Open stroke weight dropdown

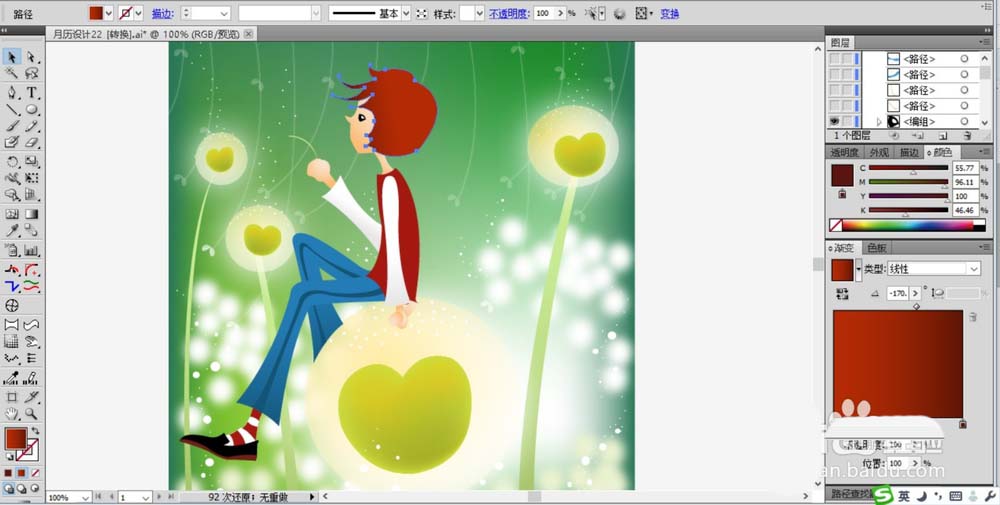224,13
